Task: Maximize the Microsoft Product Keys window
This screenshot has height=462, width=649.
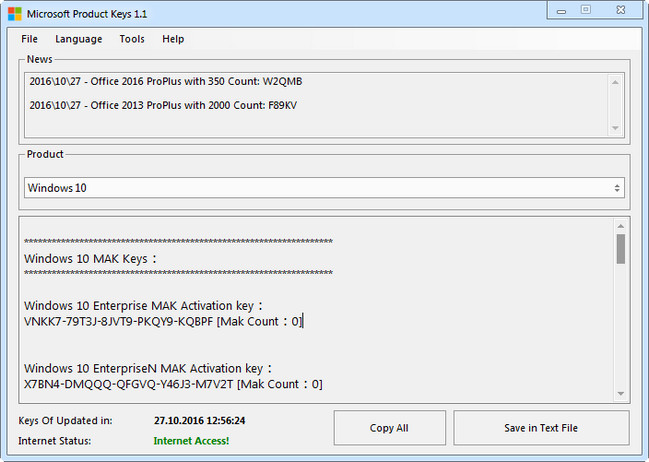Action: [x=586, y=10]
